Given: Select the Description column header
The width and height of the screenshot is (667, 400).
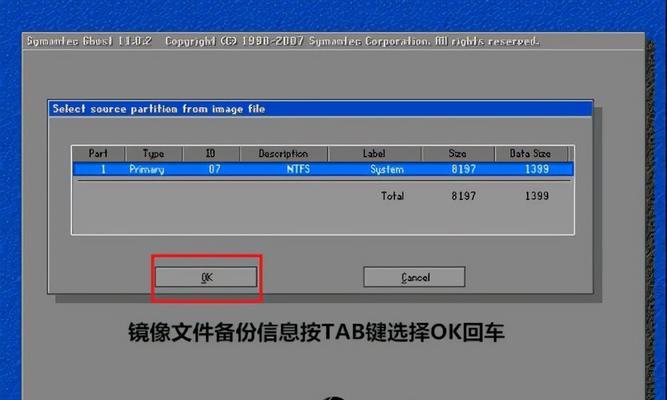Looking at the screenshot, I should click(x=283, y=154).
